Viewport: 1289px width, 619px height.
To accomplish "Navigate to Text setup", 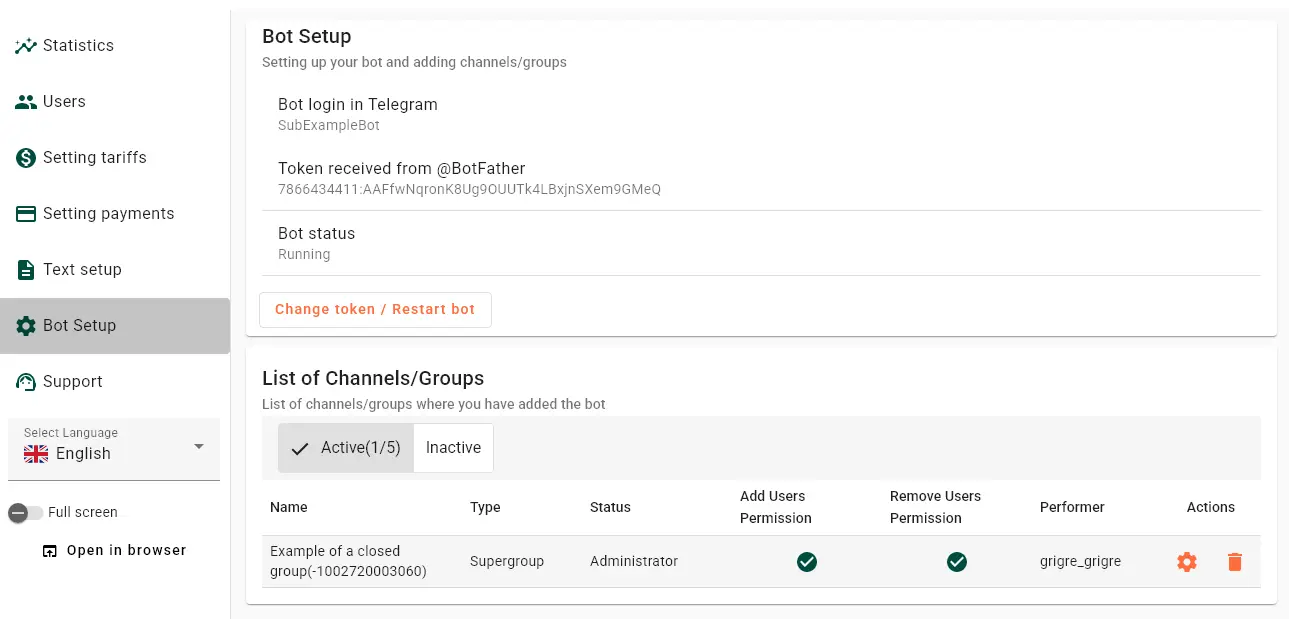I will 115,270.
